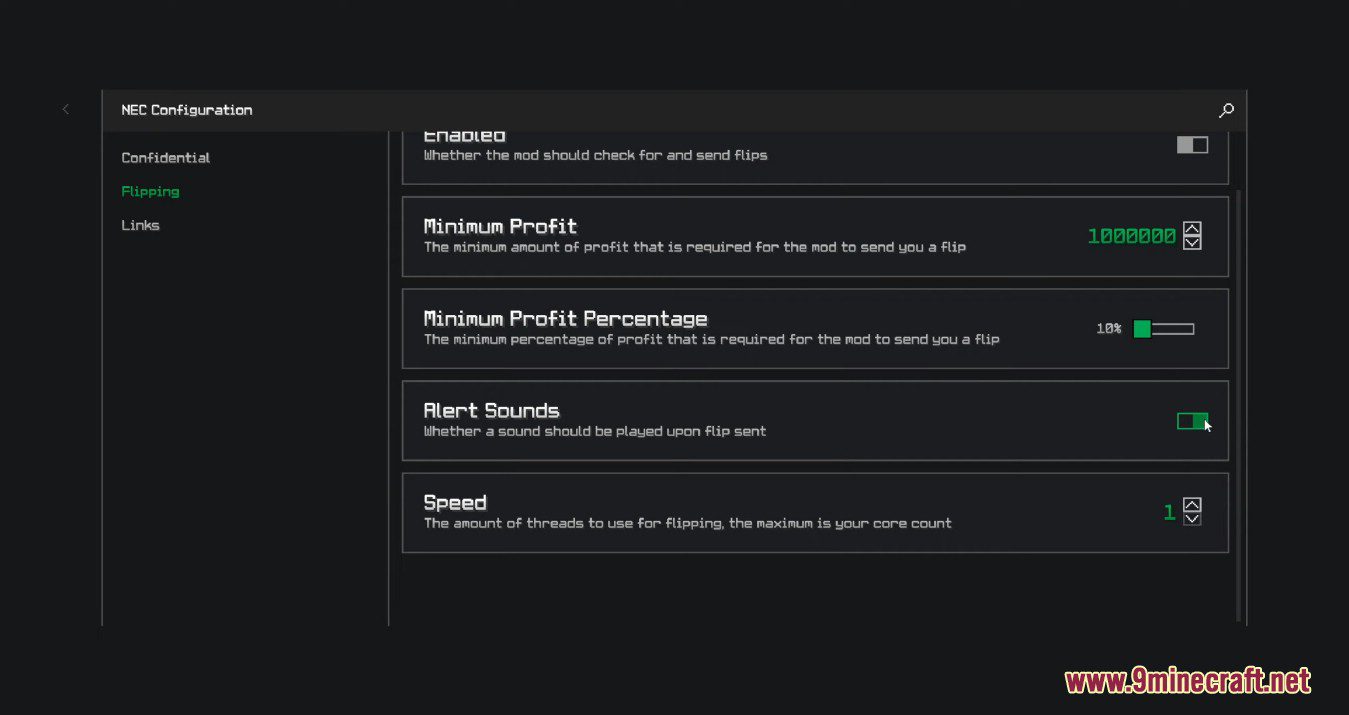
Task: Click the green Speed value 1
Action: (1169, 513)
